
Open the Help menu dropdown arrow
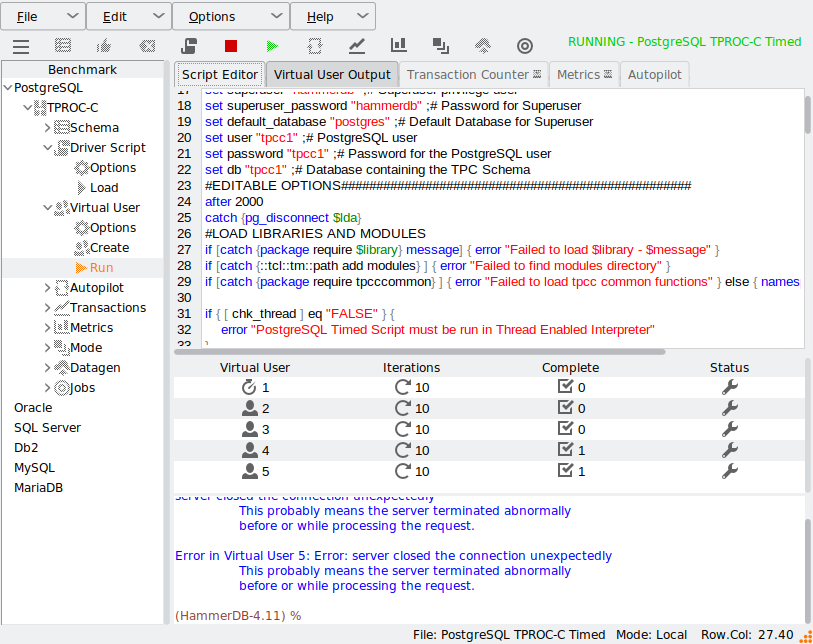point(363,16)
